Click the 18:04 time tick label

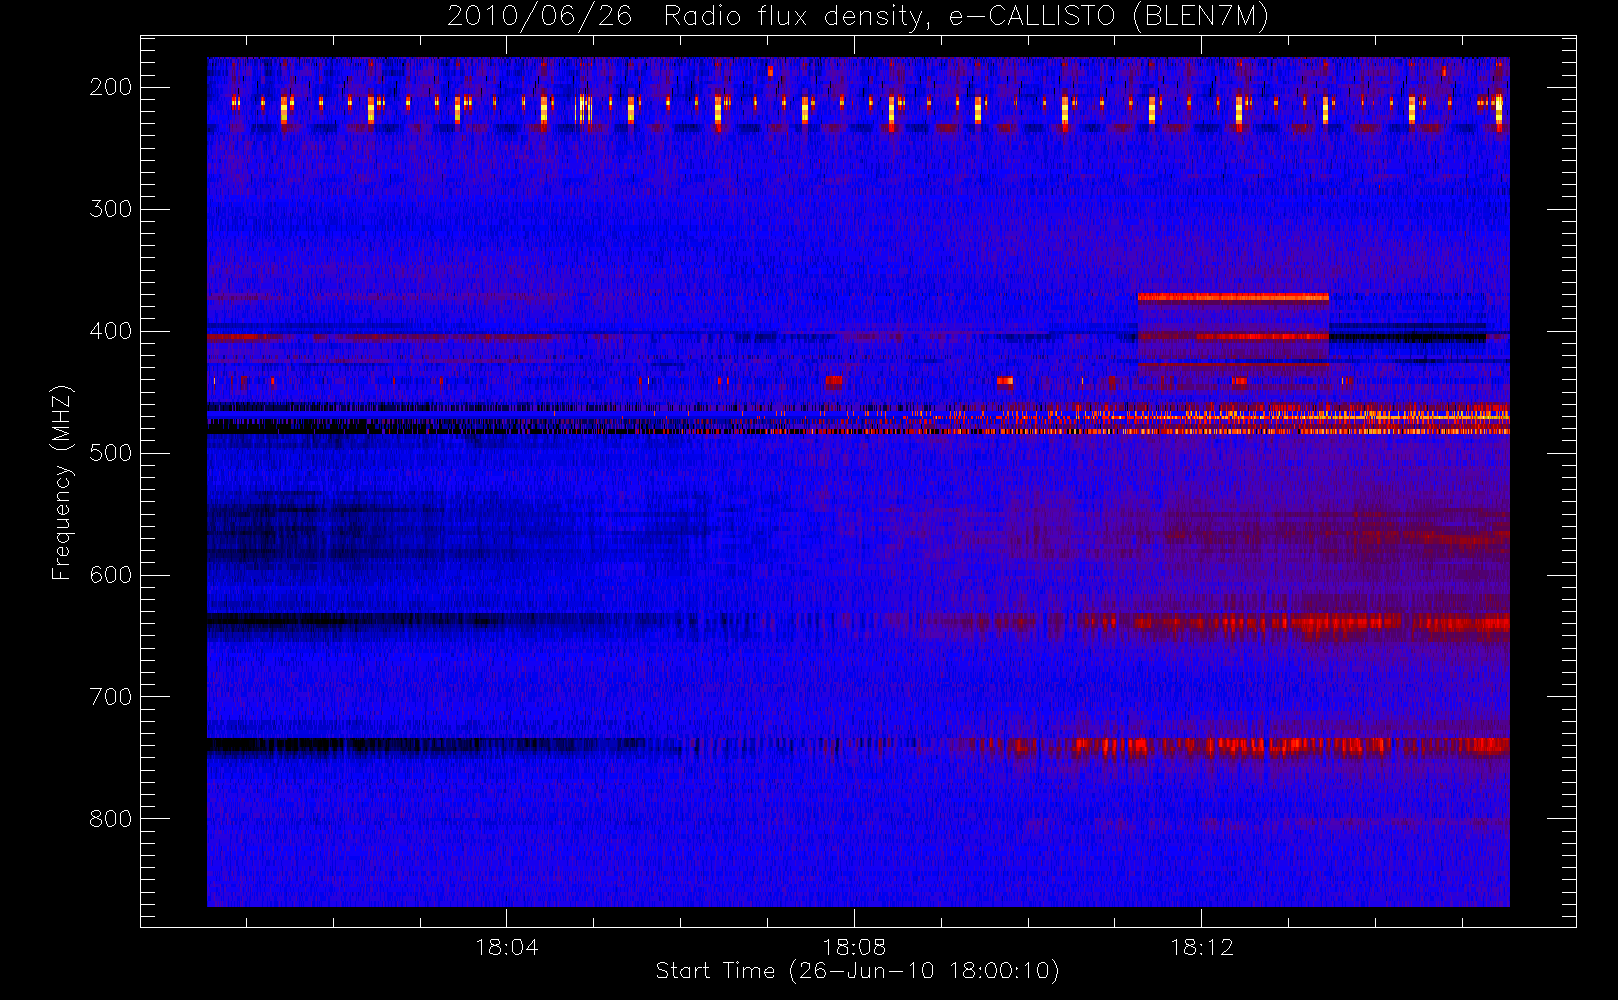506,947
